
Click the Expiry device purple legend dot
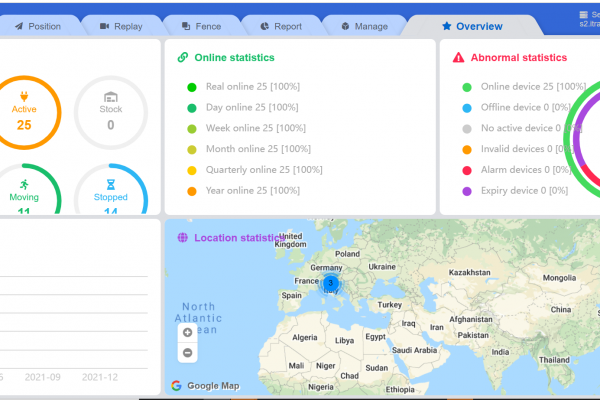(x=467, y=191)
